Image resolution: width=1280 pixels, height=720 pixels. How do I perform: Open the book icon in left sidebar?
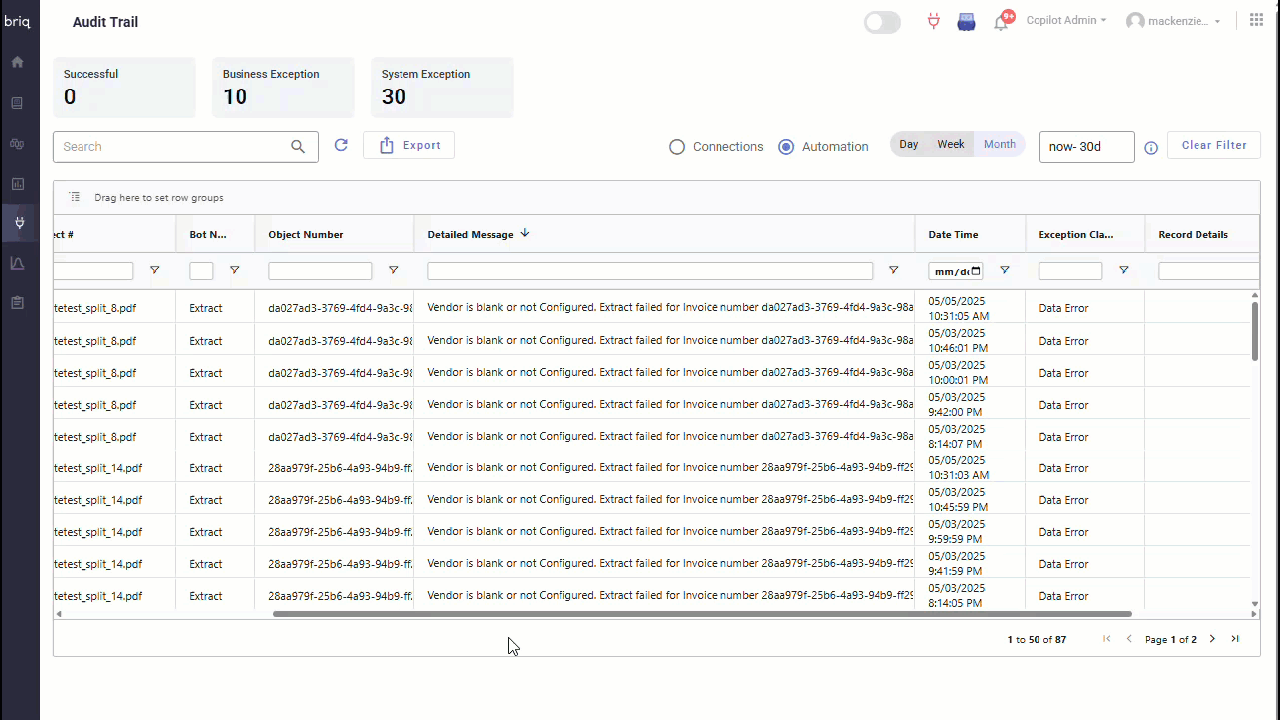(17, 103)
